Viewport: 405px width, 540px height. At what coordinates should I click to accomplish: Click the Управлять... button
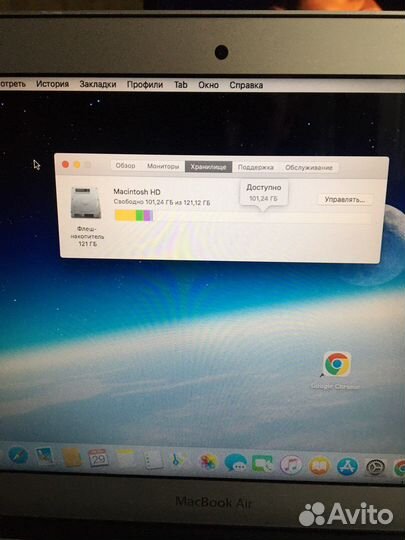pyautogui.click(x=344, y=199)
